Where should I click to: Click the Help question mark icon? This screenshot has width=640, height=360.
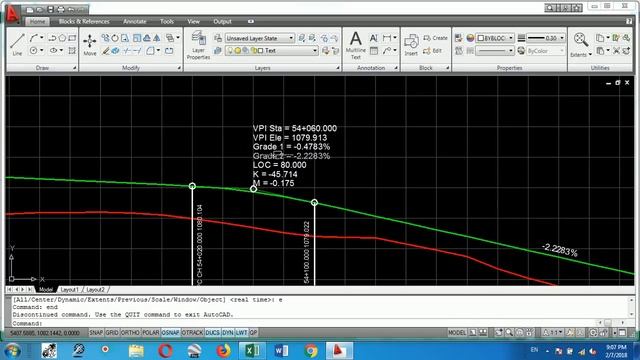[x=629, y=21]
